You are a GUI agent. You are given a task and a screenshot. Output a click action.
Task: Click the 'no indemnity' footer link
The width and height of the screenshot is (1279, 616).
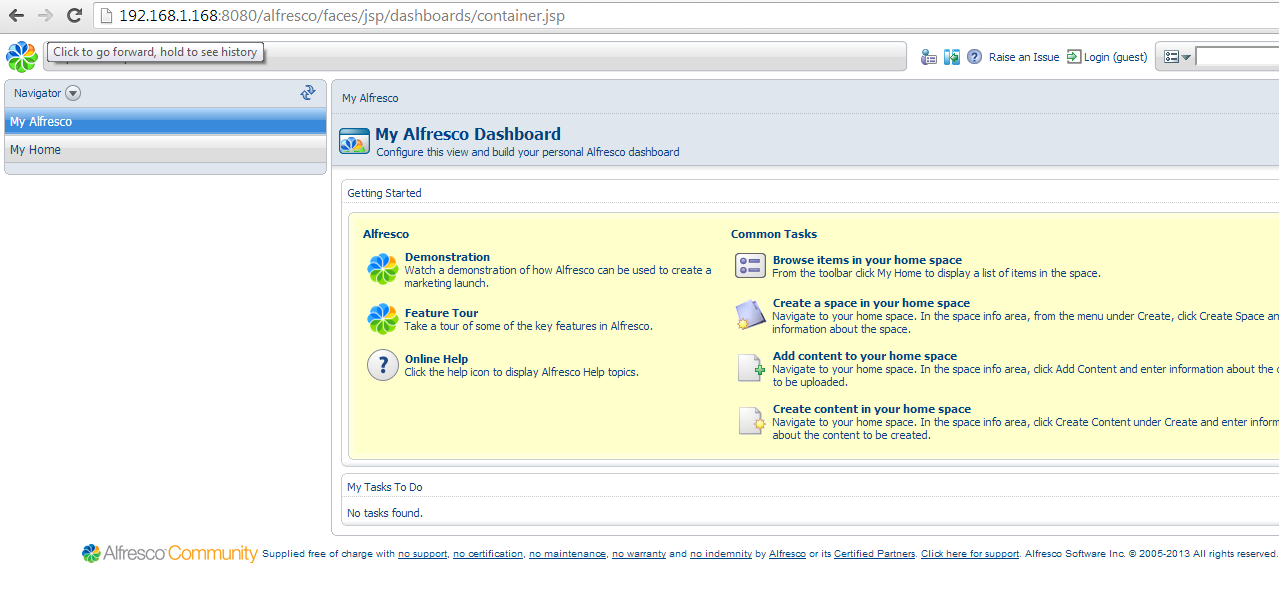(721, 554)
